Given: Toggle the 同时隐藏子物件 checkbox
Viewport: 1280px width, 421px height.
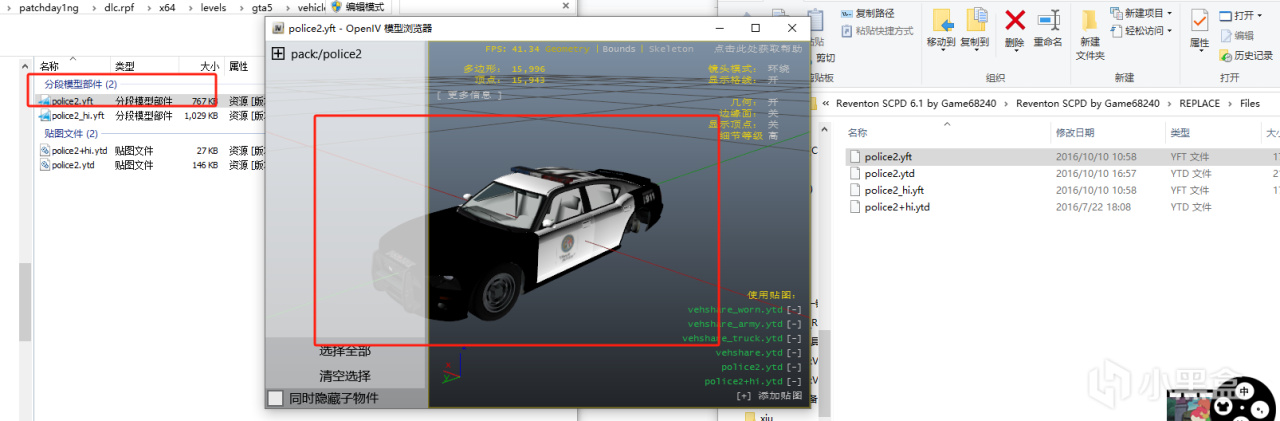Looking at the screenshot, I should 276,399.
